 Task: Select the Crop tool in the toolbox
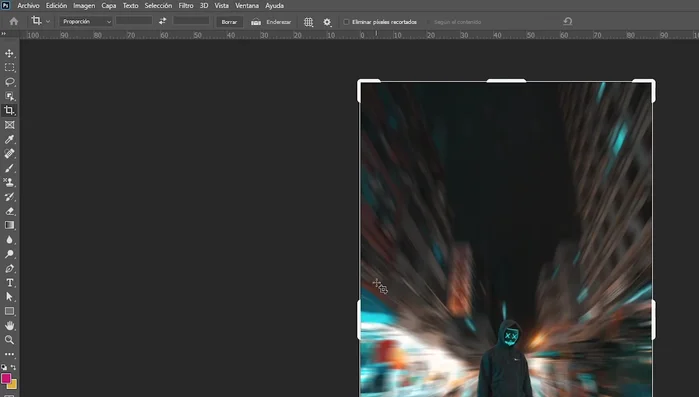click(x=9, y=111)
